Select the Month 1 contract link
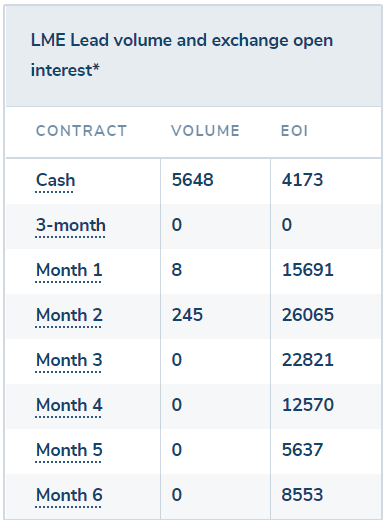The image size is (387, 520). click(x=69, y=270)
